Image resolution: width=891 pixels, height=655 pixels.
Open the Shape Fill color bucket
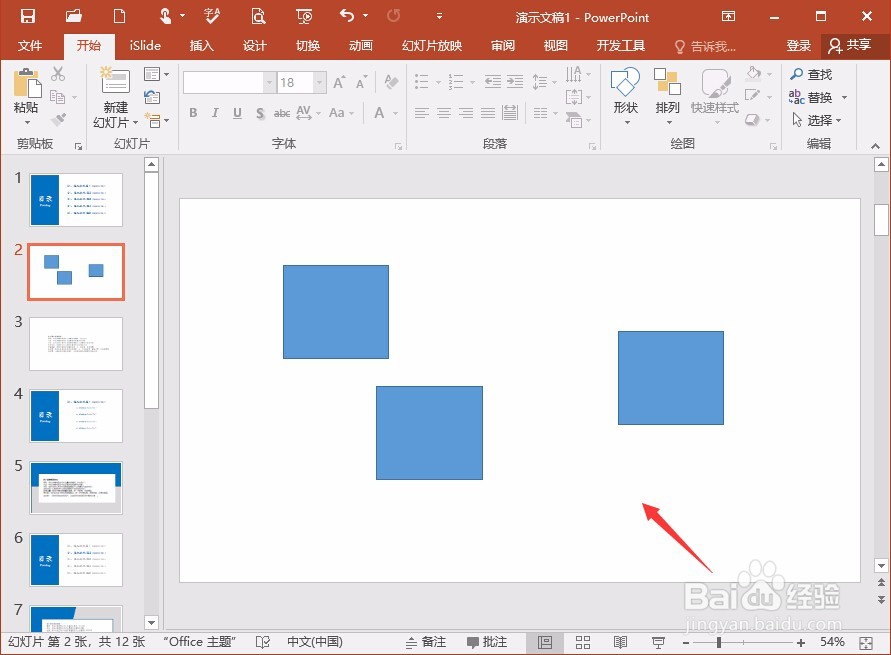pos(753,73)
